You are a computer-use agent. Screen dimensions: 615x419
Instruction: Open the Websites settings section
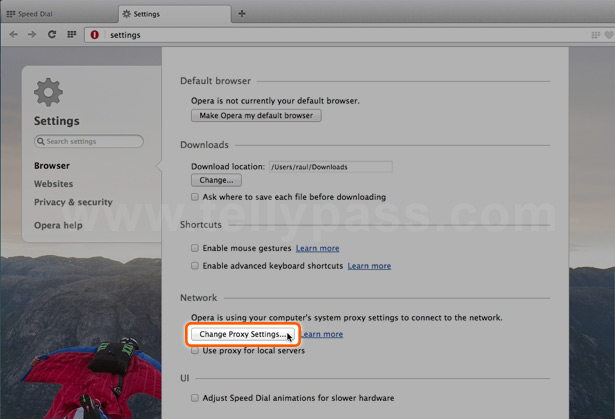point(53,184)
